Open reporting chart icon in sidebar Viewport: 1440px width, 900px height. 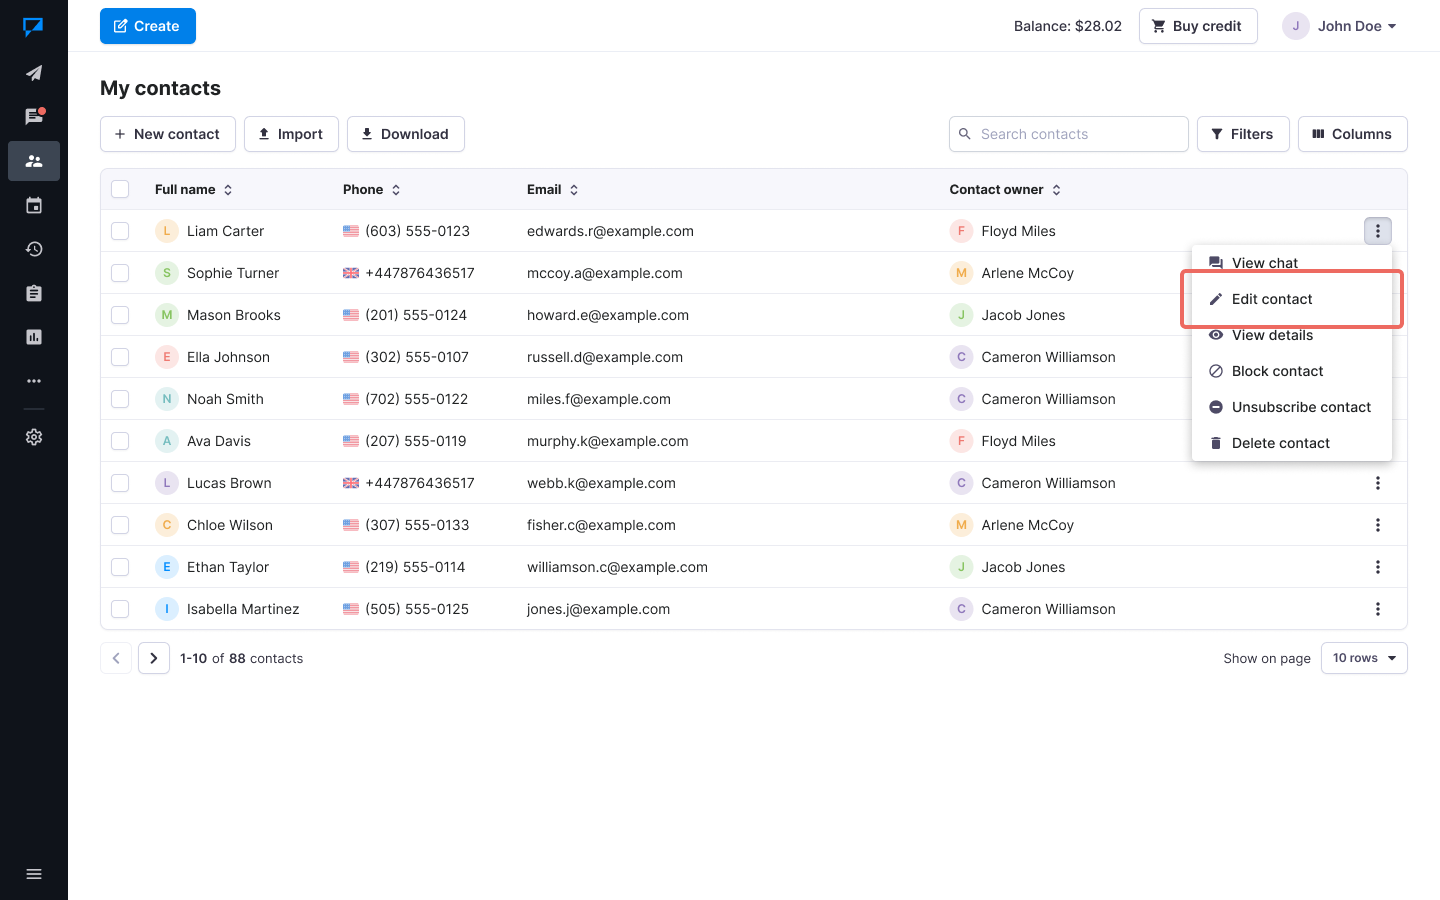(x=34, y=337)
